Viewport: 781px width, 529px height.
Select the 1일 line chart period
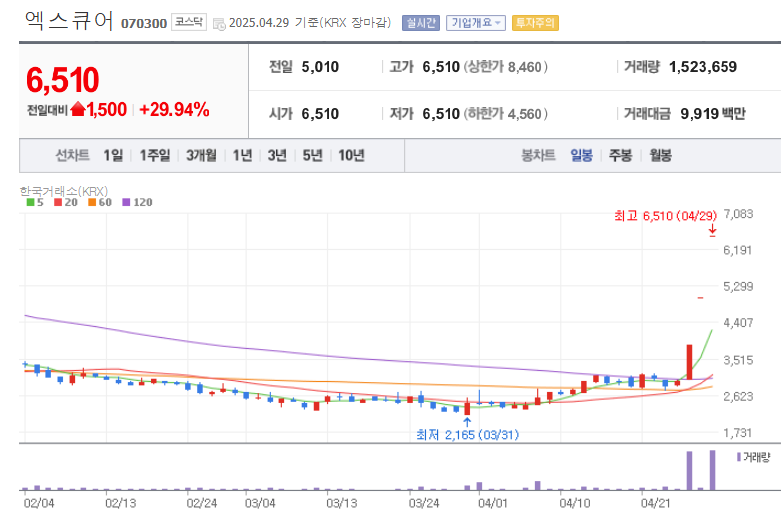pos(113,155)
